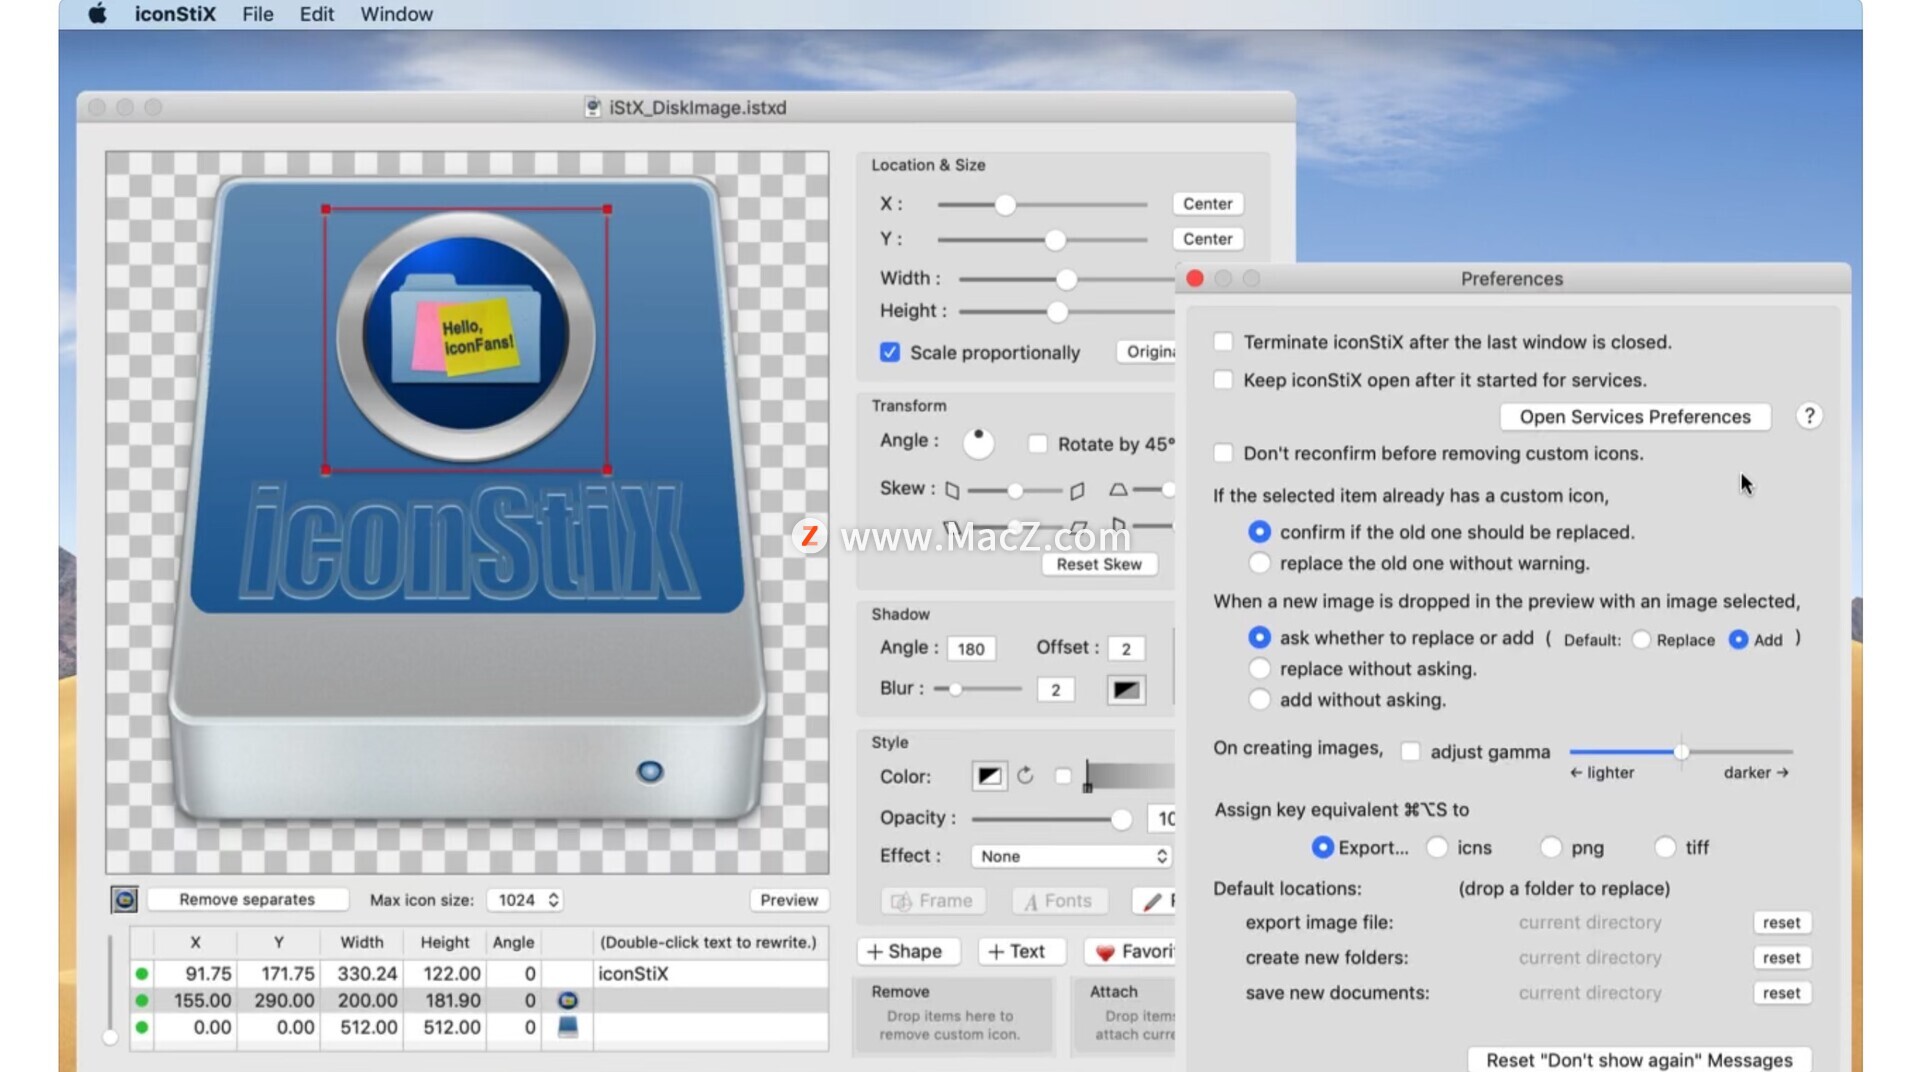Open the Effect None dropdown
This screenshot has height=1072, width=1920.
tap(1072, 856)
